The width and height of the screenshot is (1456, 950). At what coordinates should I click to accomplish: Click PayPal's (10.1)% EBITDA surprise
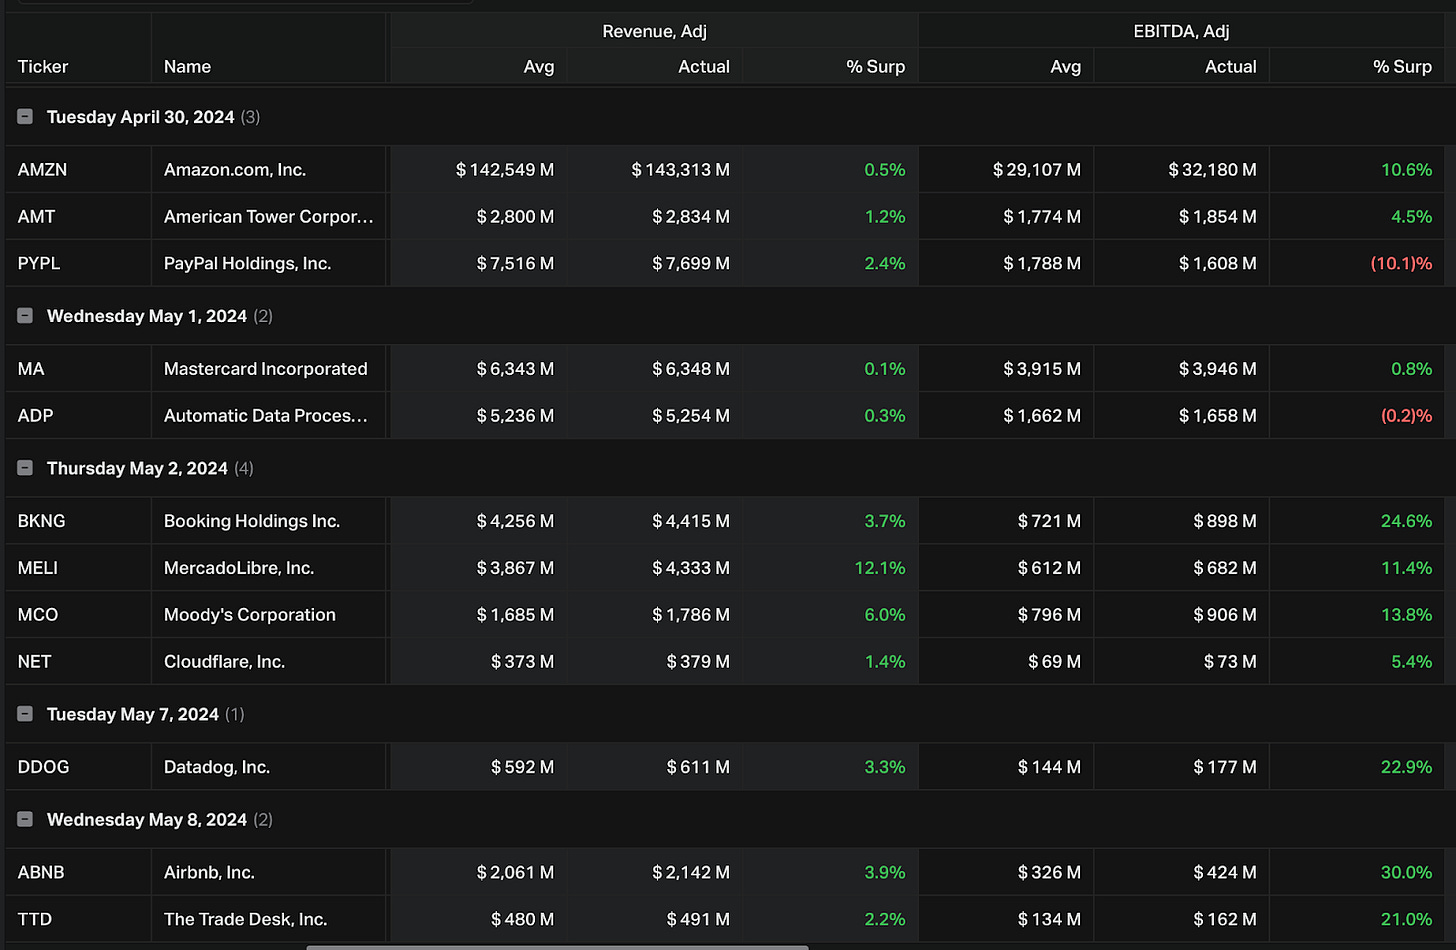click(x=1401, y=264)
